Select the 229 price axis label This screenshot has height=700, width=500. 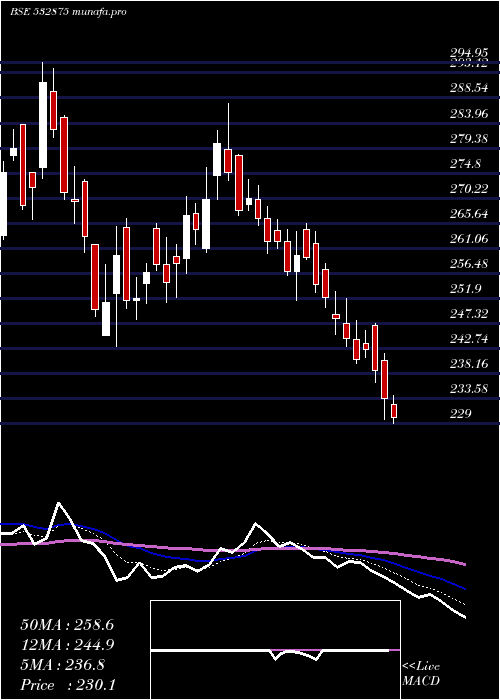461,413
